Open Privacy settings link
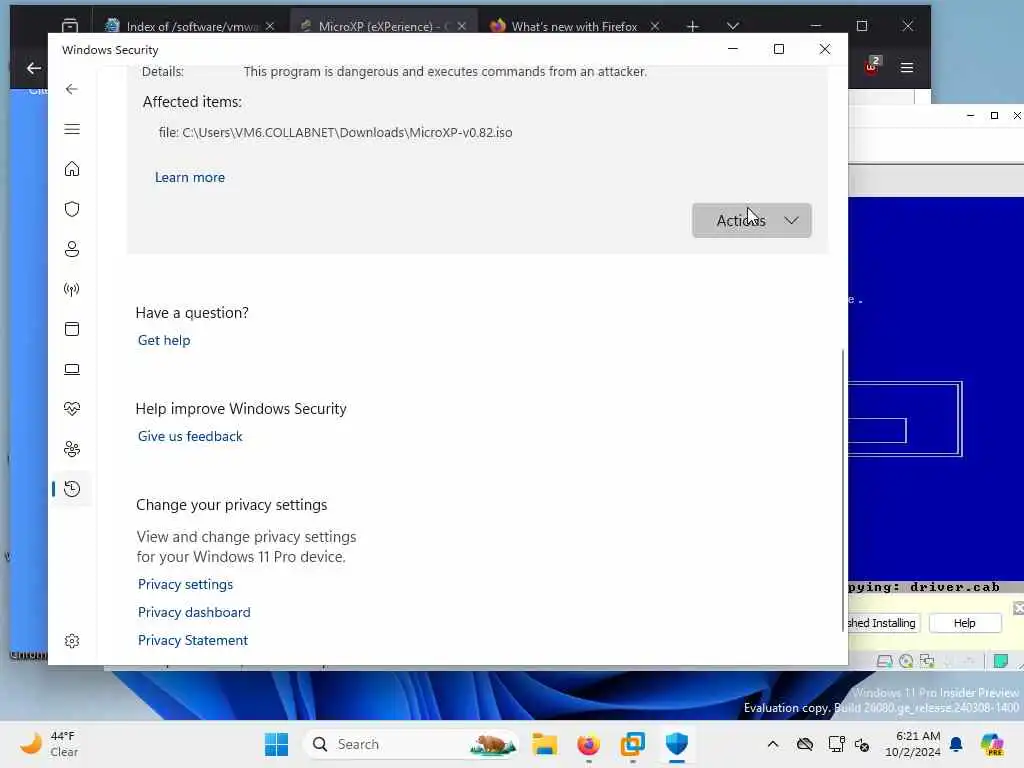1024x768 pixels. point(185,584)
